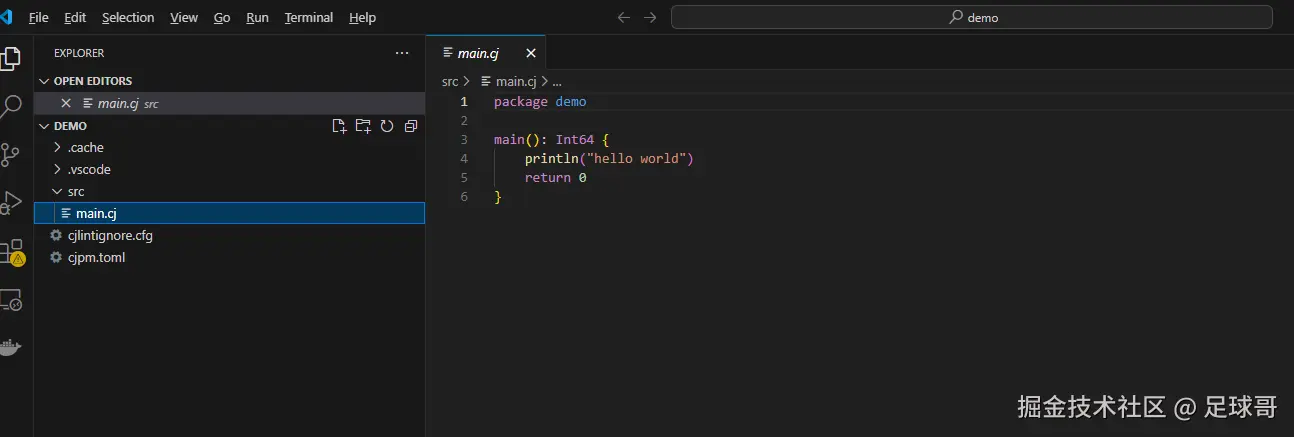Select main.cj src entry under Open Editors
This screenshot has height=437, width=1294.
(x=229, y=103)
